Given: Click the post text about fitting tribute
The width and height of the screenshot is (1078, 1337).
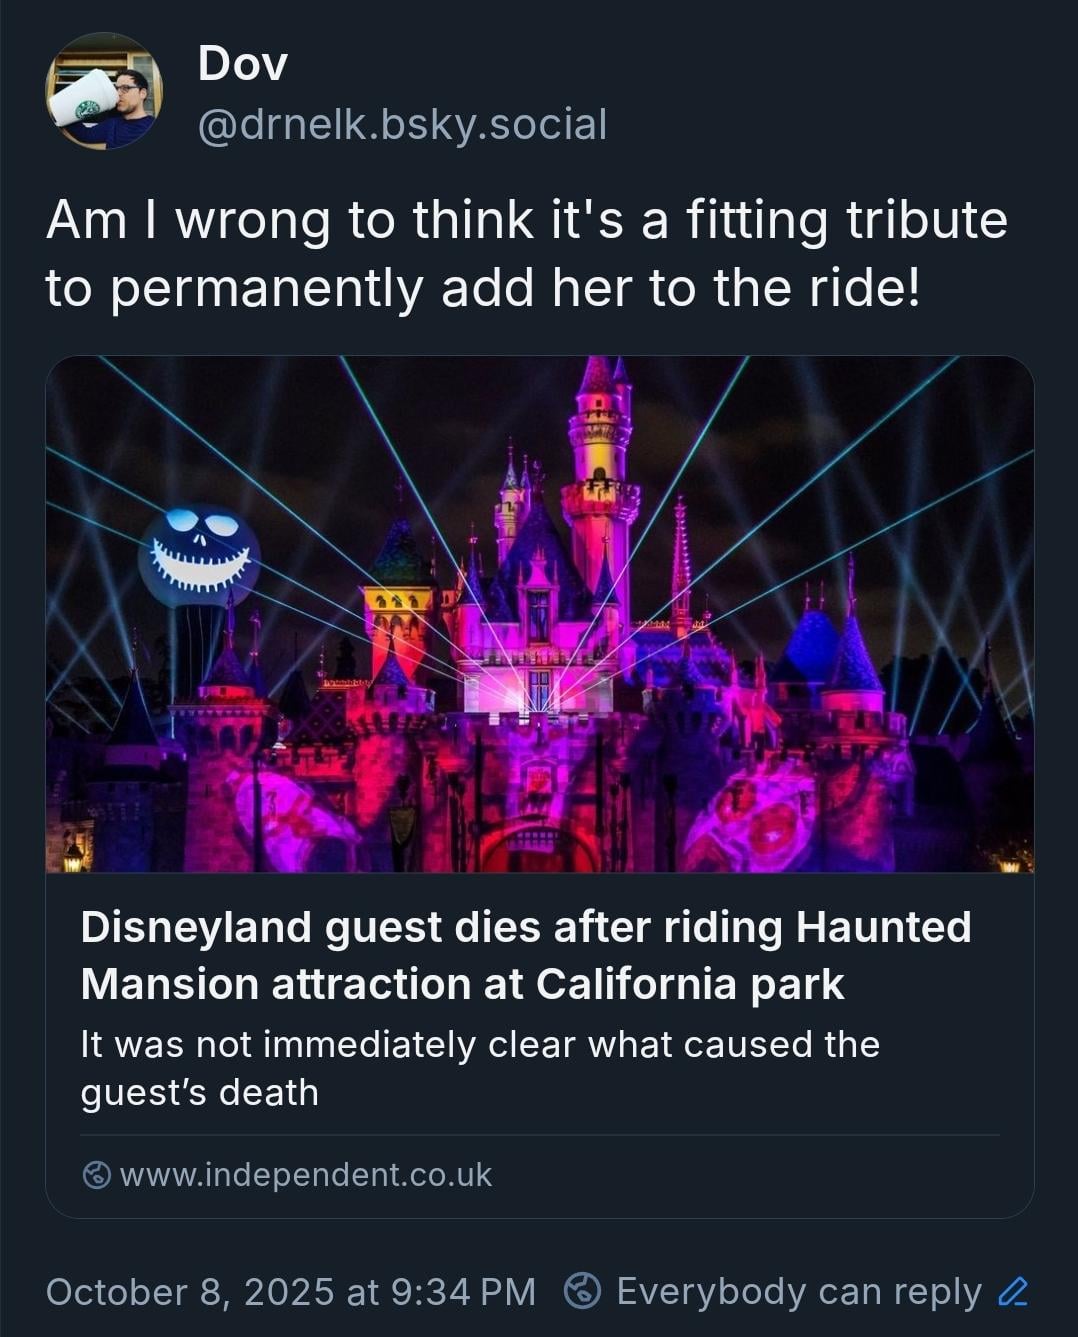Looking at the screenshot, I should tap(526, 220).
